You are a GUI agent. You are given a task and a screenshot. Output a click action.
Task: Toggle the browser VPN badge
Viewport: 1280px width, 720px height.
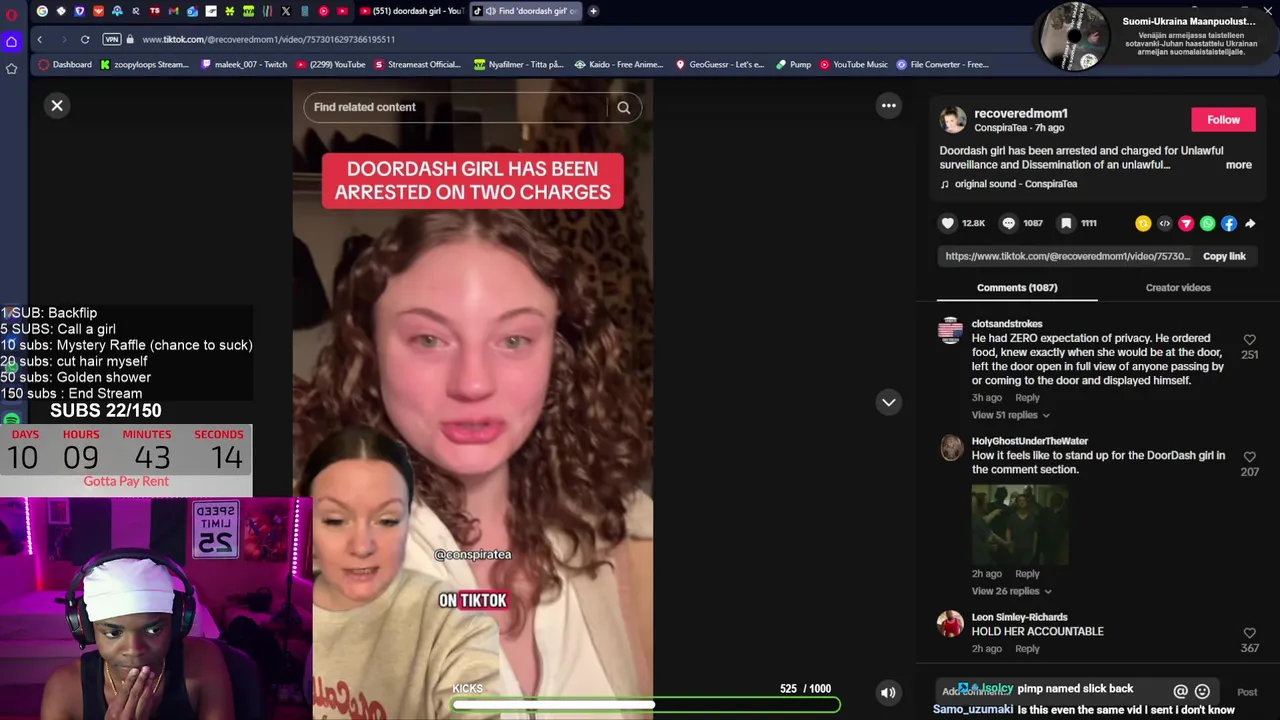click(x=112, y=39)
